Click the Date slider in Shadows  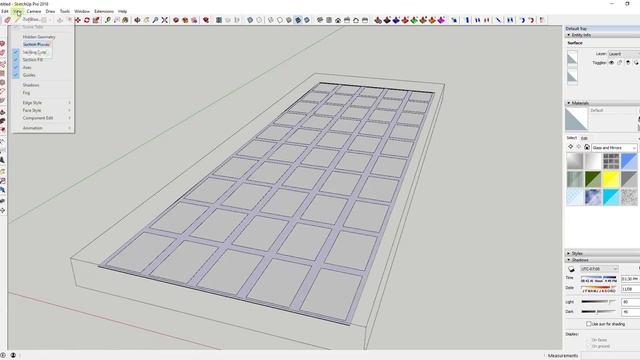pos(599,288)
